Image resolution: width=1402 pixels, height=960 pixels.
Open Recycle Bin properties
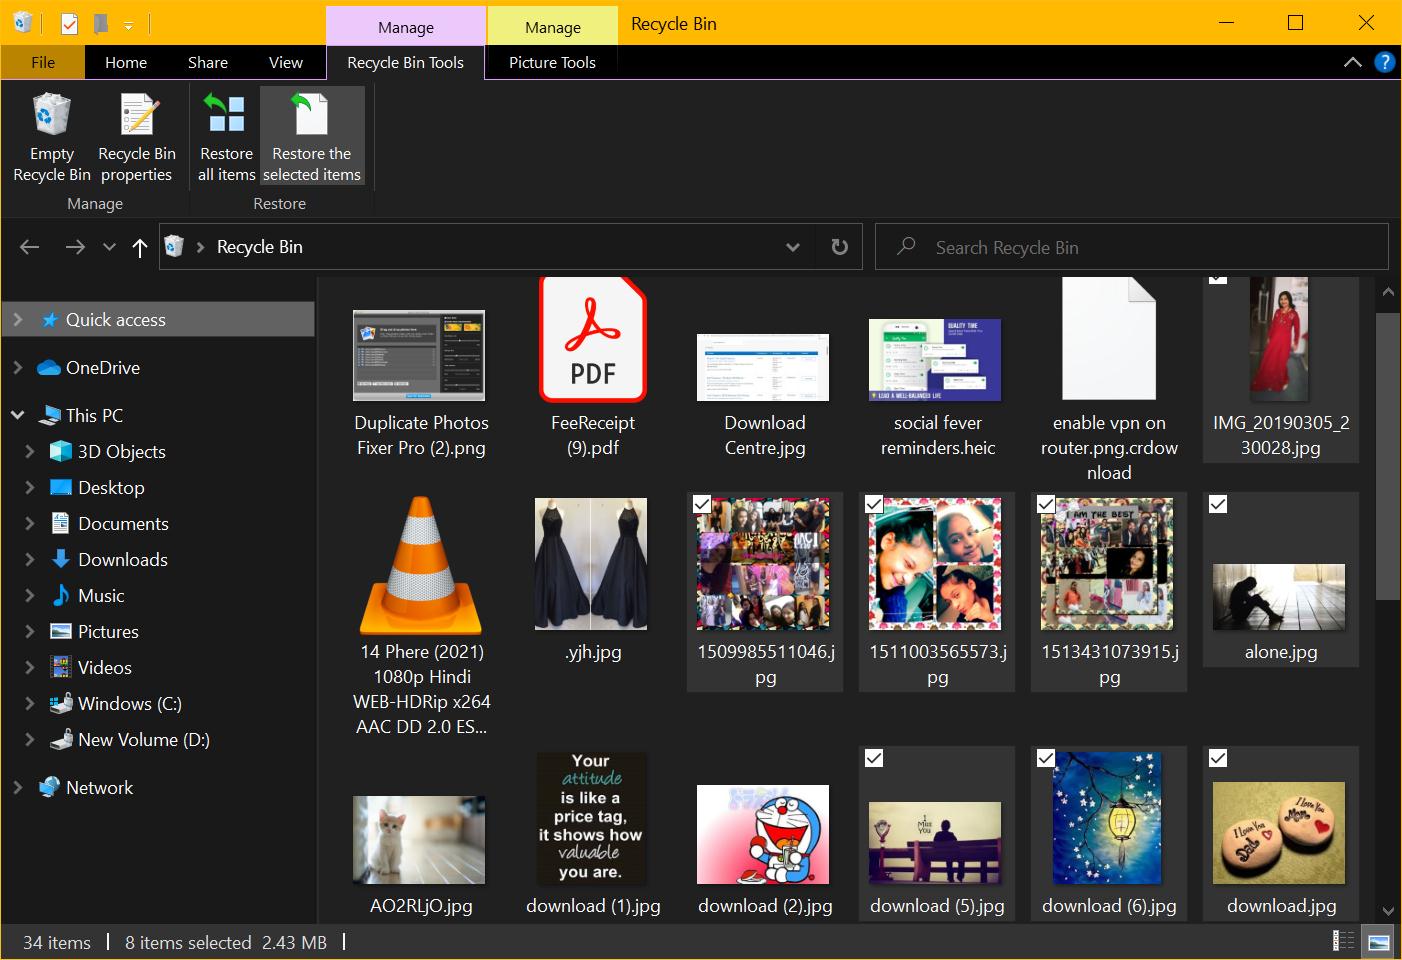137,135
